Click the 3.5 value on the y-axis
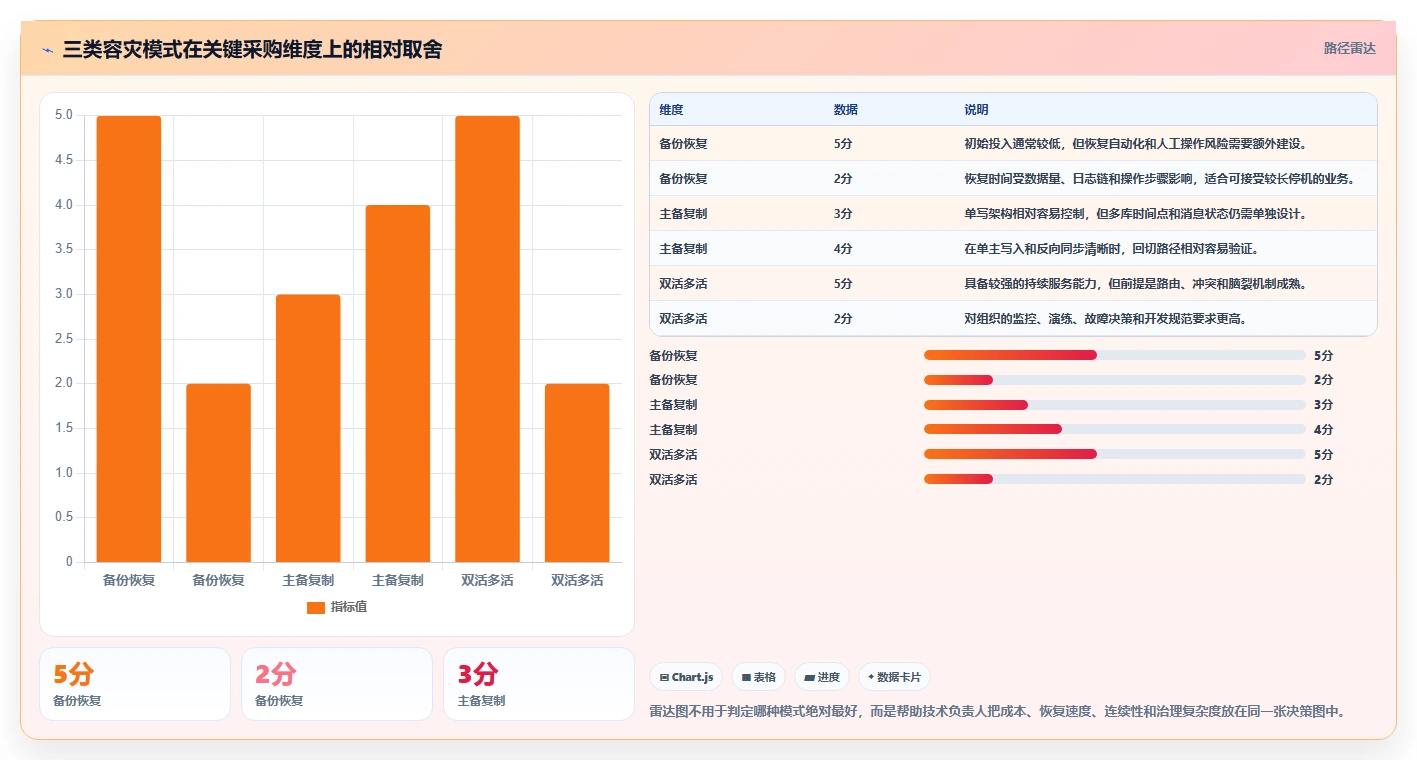1417x760 pixels. pyautogui.click(x=64, y=249)
